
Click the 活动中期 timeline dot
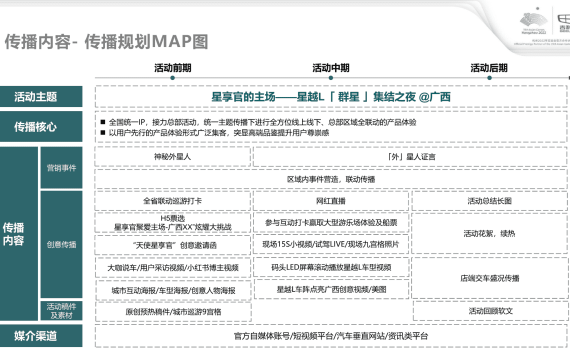pos(331,78)
